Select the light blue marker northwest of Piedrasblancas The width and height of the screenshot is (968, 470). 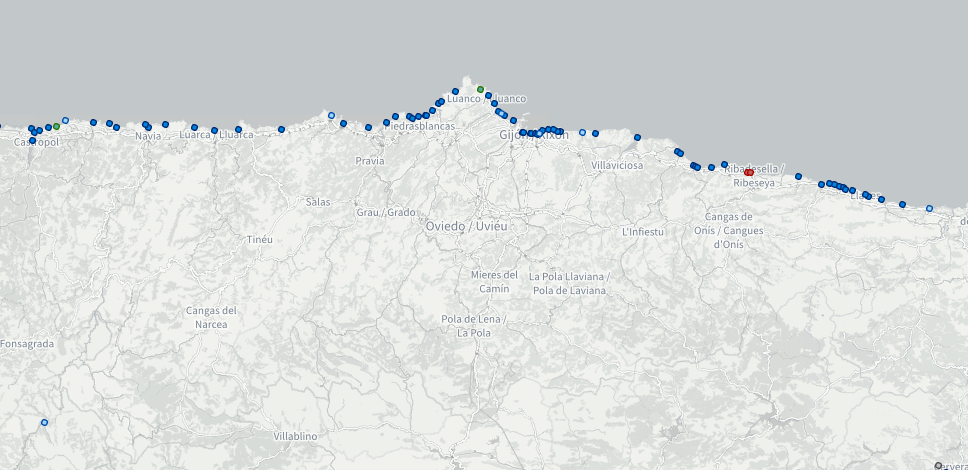tap(331, 115)
